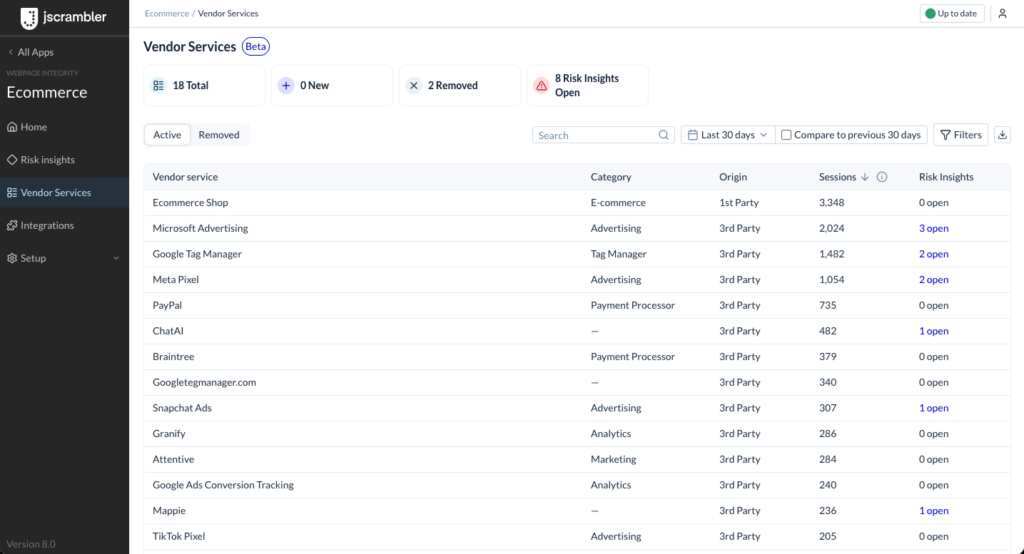1024x554 pixels.
Task: Open Microsoft Advertising 3 open link
Action: point(933,228)
